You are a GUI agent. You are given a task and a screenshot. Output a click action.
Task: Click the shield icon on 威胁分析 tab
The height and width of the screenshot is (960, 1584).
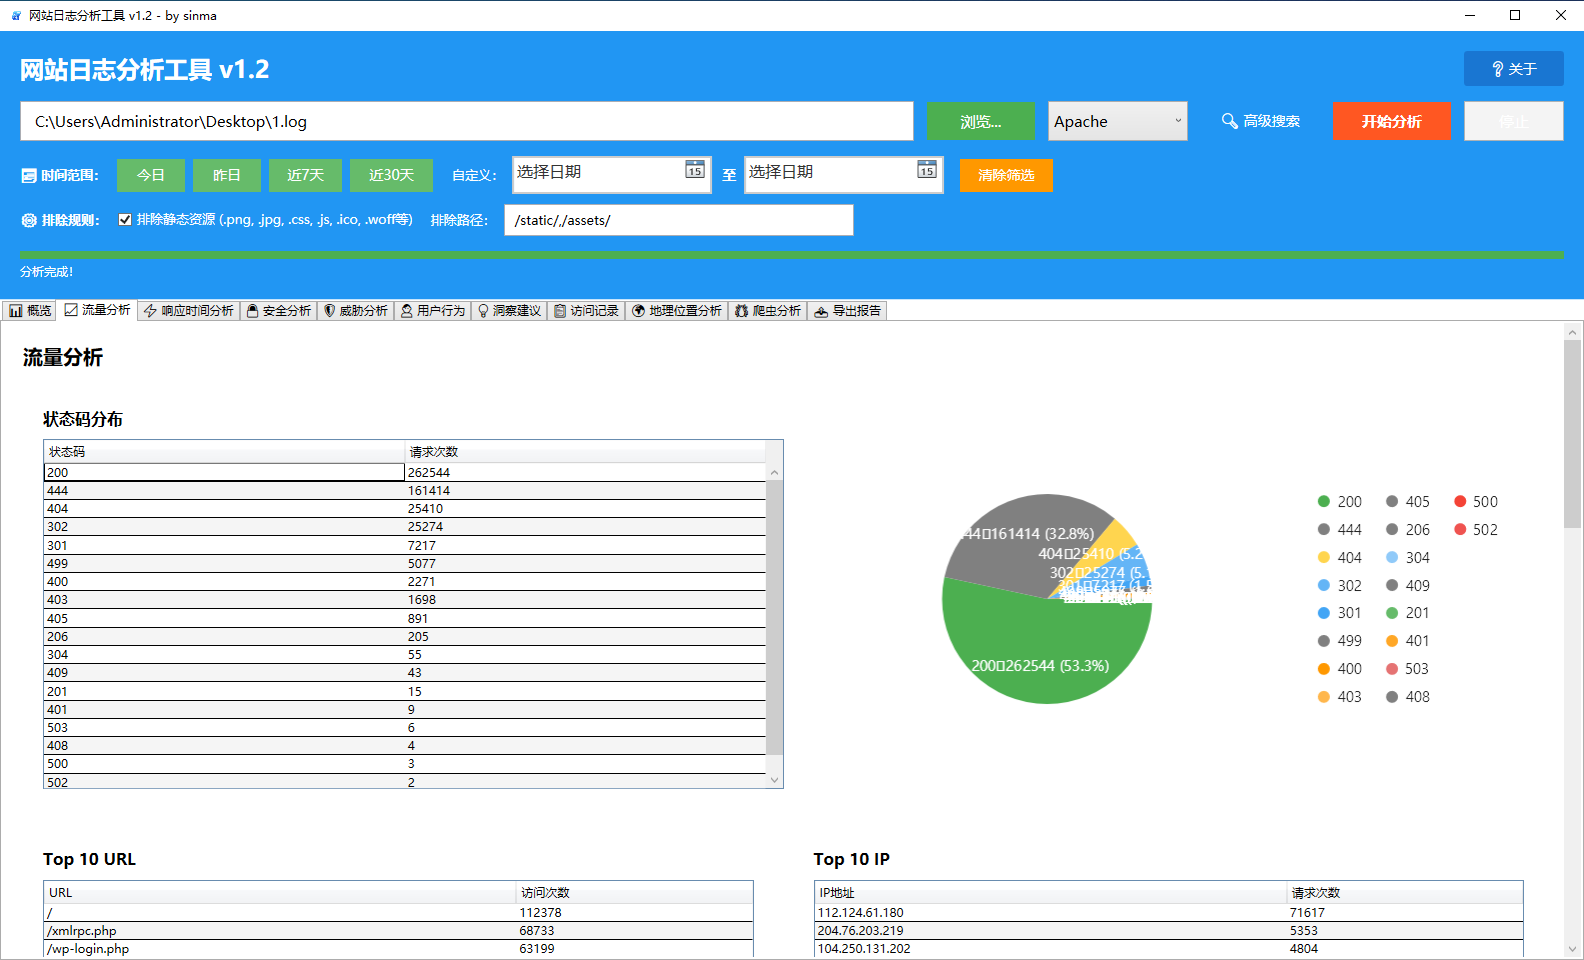click(330, 311)
